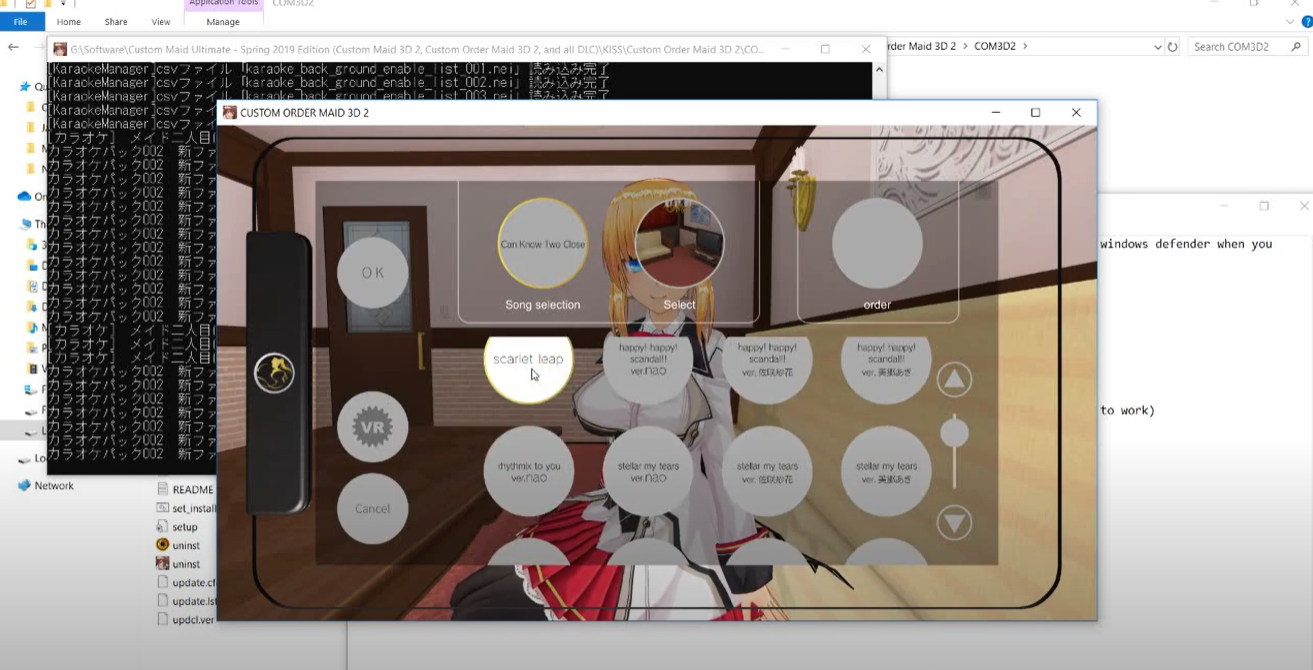Open the address bar history dropdown
The height and width of the screenshot is (670, 1313).
tap(1158, 47)
